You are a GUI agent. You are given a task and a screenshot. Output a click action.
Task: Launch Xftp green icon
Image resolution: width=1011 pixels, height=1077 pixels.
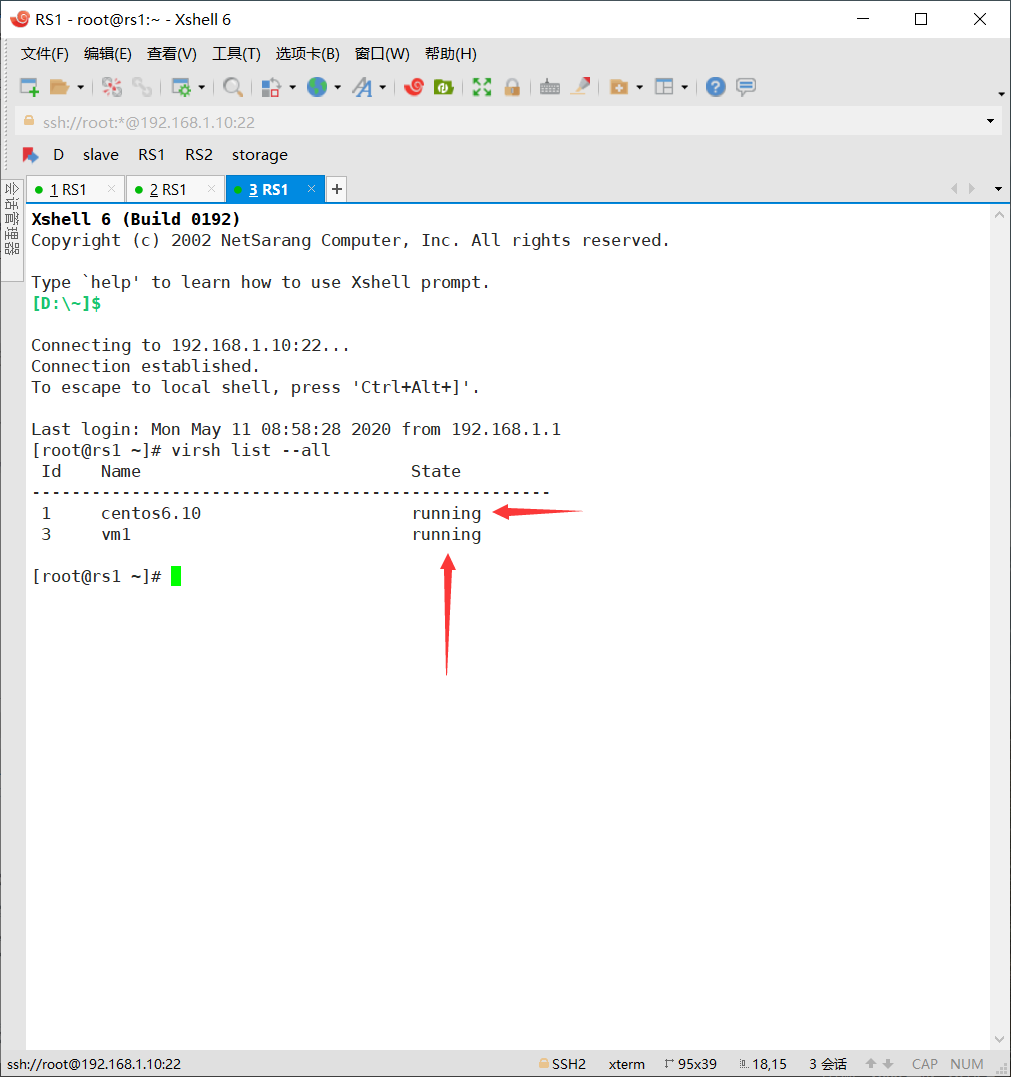[x=444, y=87]
